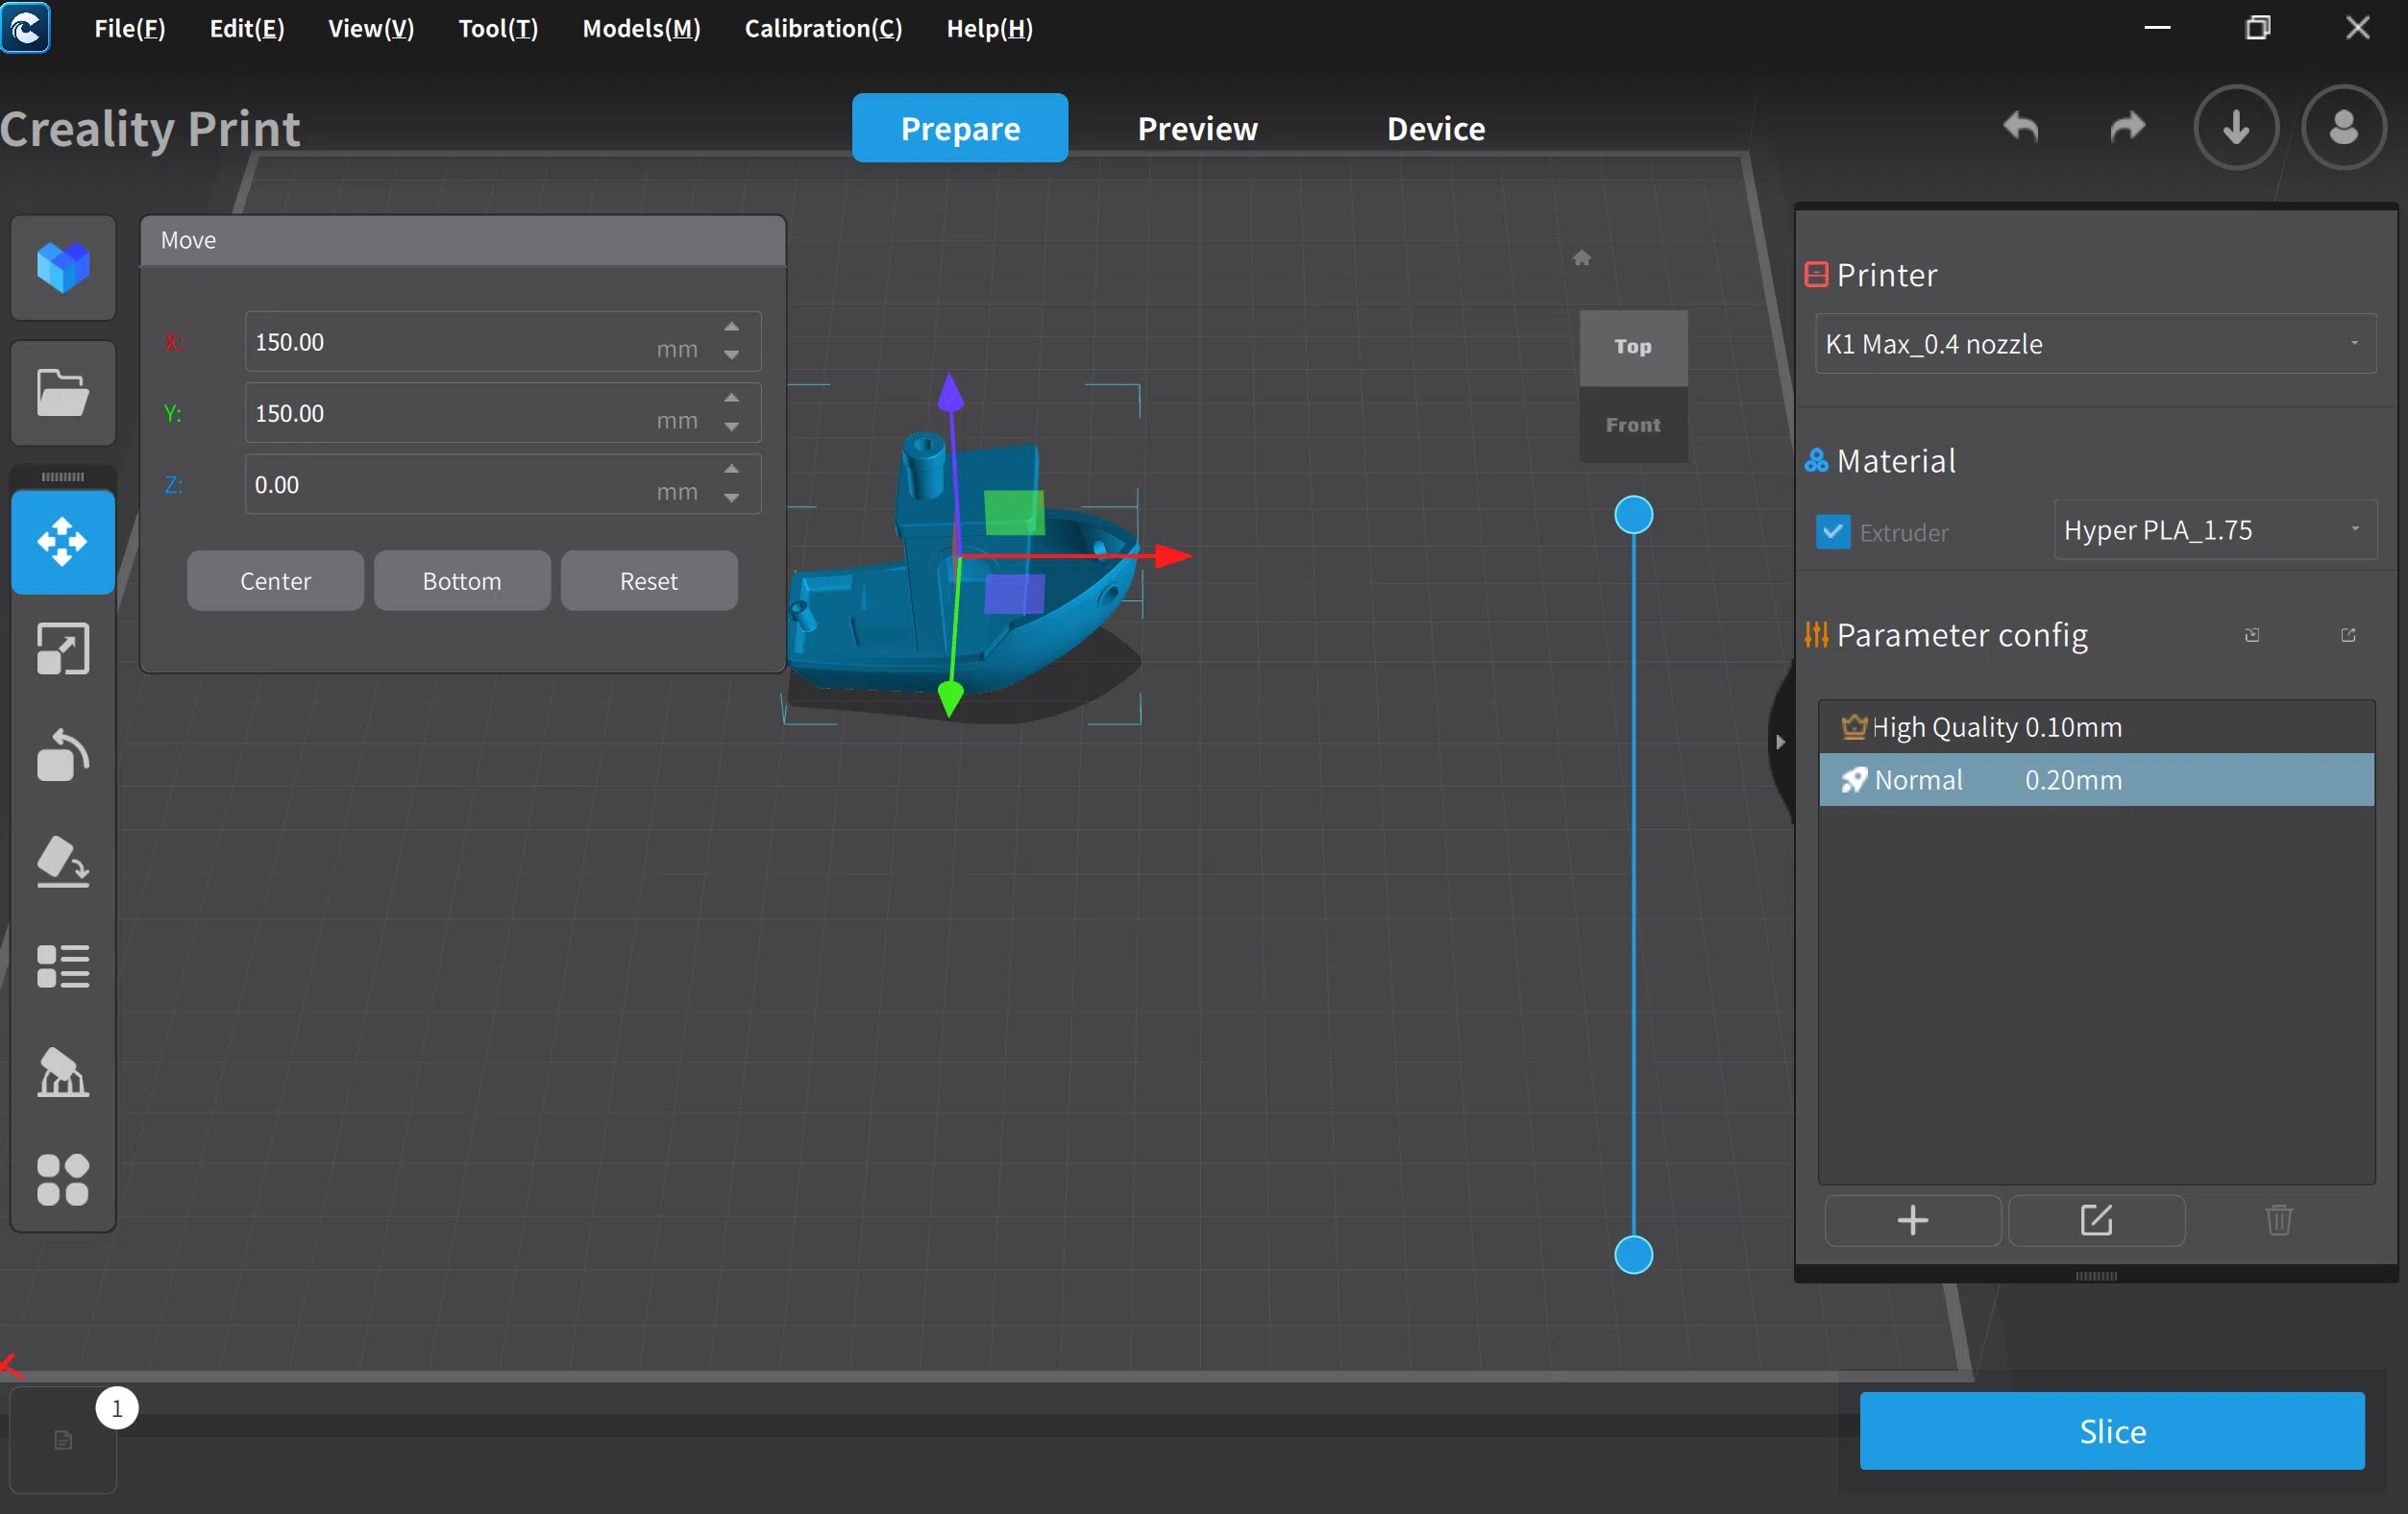Click the home view icon
The width and height of the screenshot is (2408, 1514).
pyautogui.click(x=1581, y=258)
